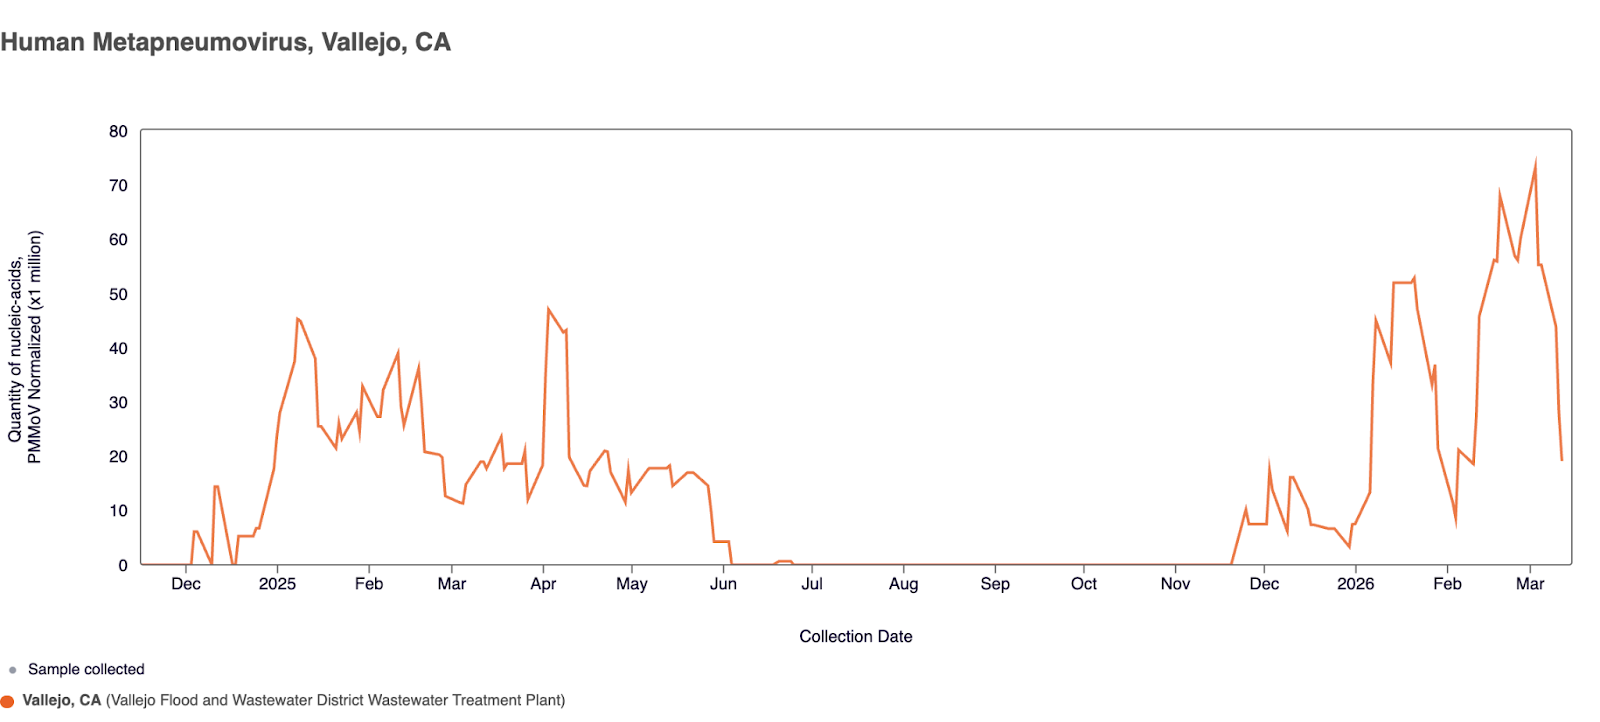Click the Human Metapneumovirus chart title
The width and height of the screenshot is (1600, 722).
tap(226, 42)
